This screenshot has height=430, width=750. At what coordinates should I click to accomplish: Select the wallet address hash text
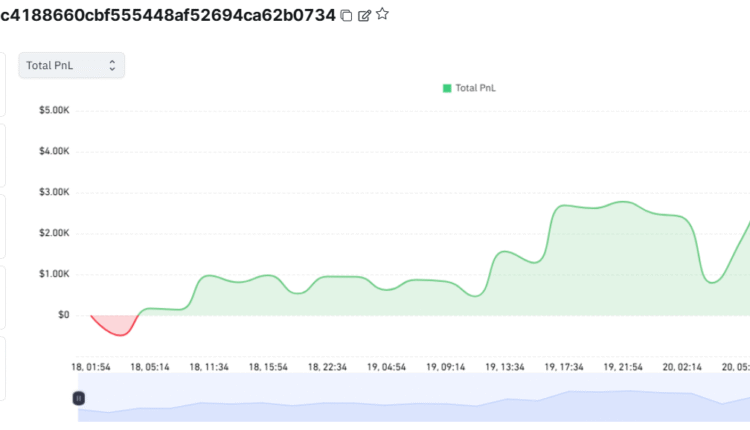click(x=167, y=15)
